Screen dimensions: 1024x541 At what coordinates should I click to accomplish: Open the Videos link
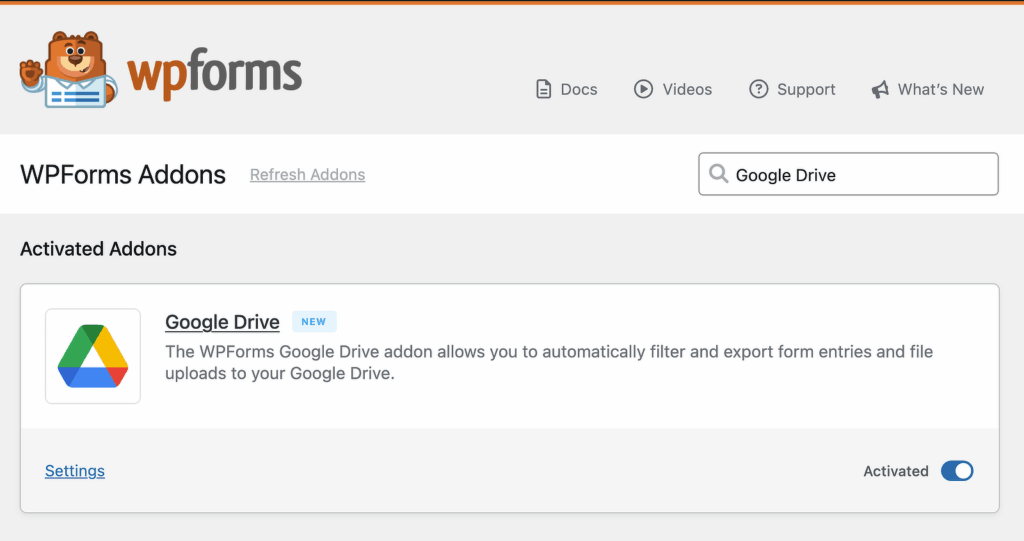pyautogui.click(x=687, y=90)
